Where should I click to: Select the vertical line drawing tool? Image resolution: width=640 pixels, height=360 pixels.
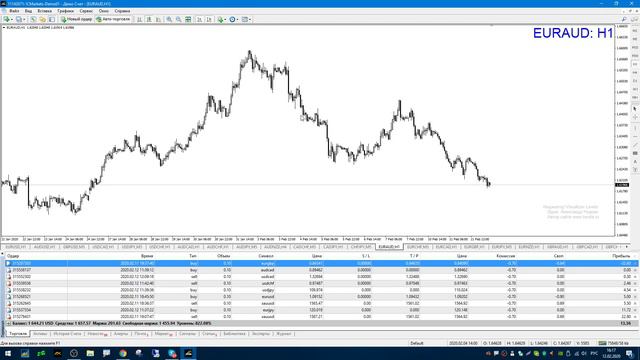(635, 128)
